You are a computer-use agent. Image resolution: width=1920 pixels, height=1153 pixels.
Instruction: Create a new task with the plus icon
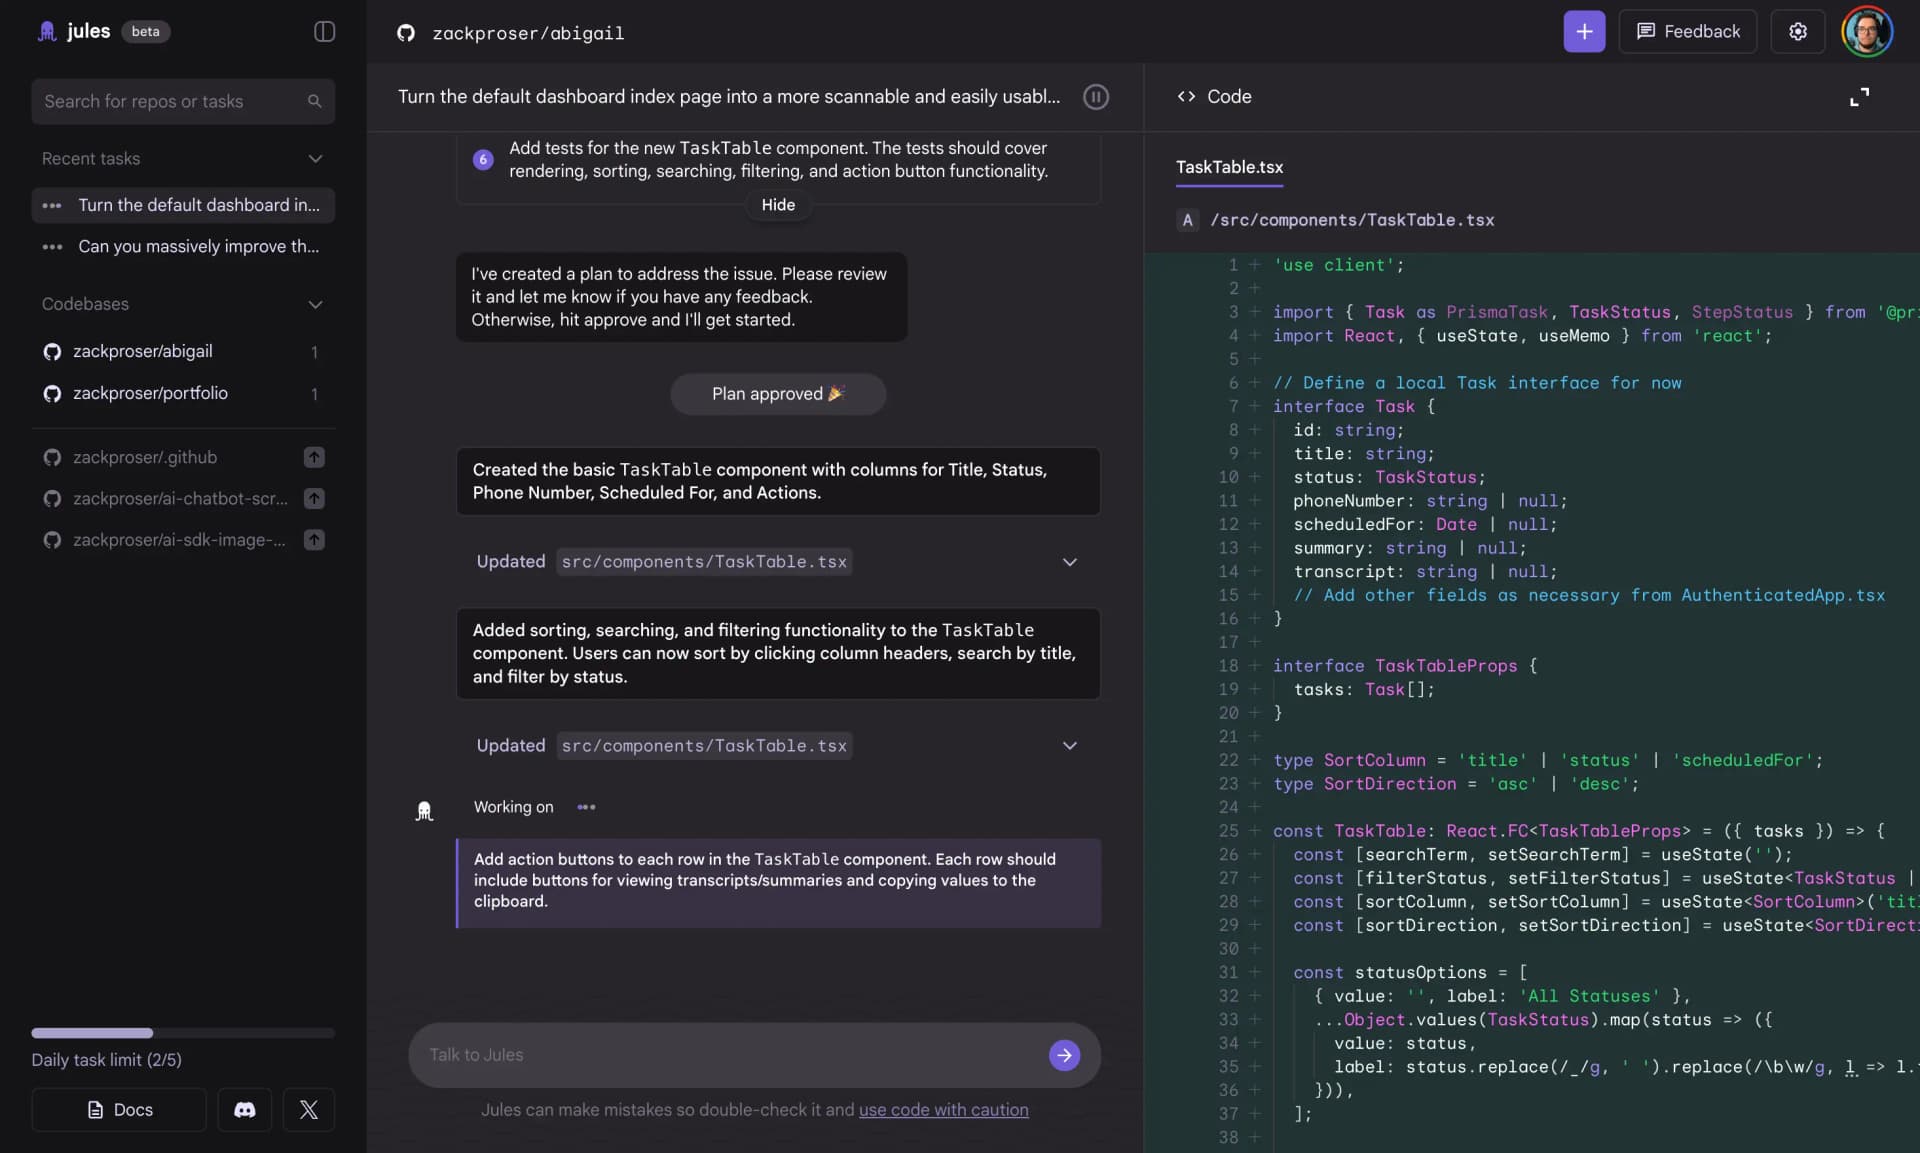tap(1584, 31)
